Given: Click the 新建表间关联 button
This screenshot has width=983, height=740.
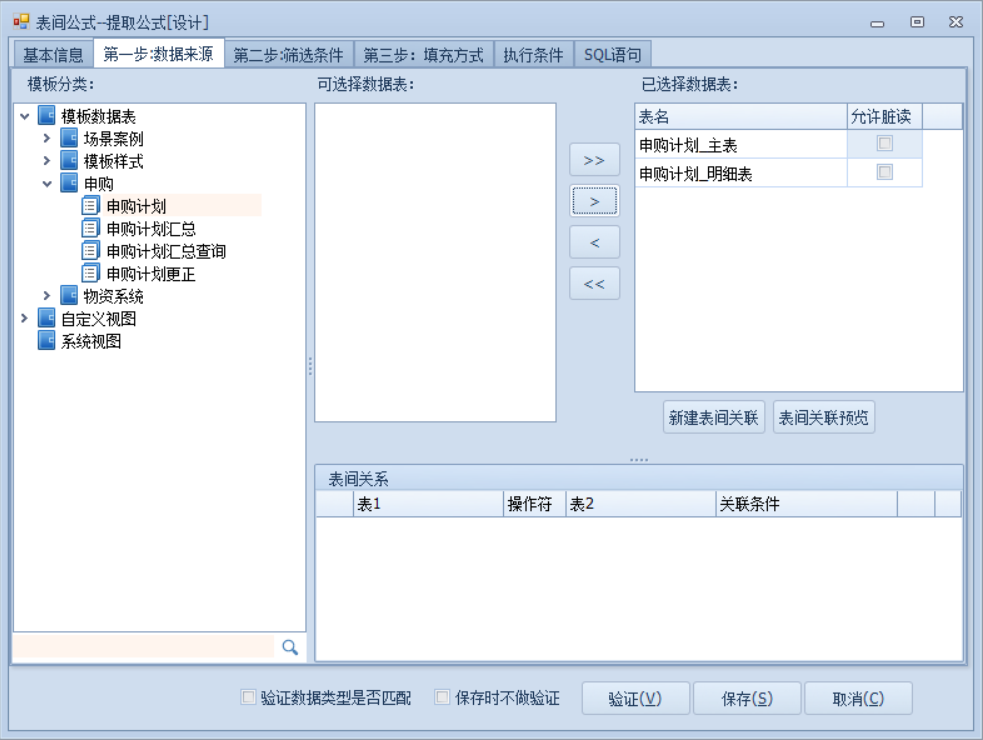Looking at the screenshot, I should [714, 419].
